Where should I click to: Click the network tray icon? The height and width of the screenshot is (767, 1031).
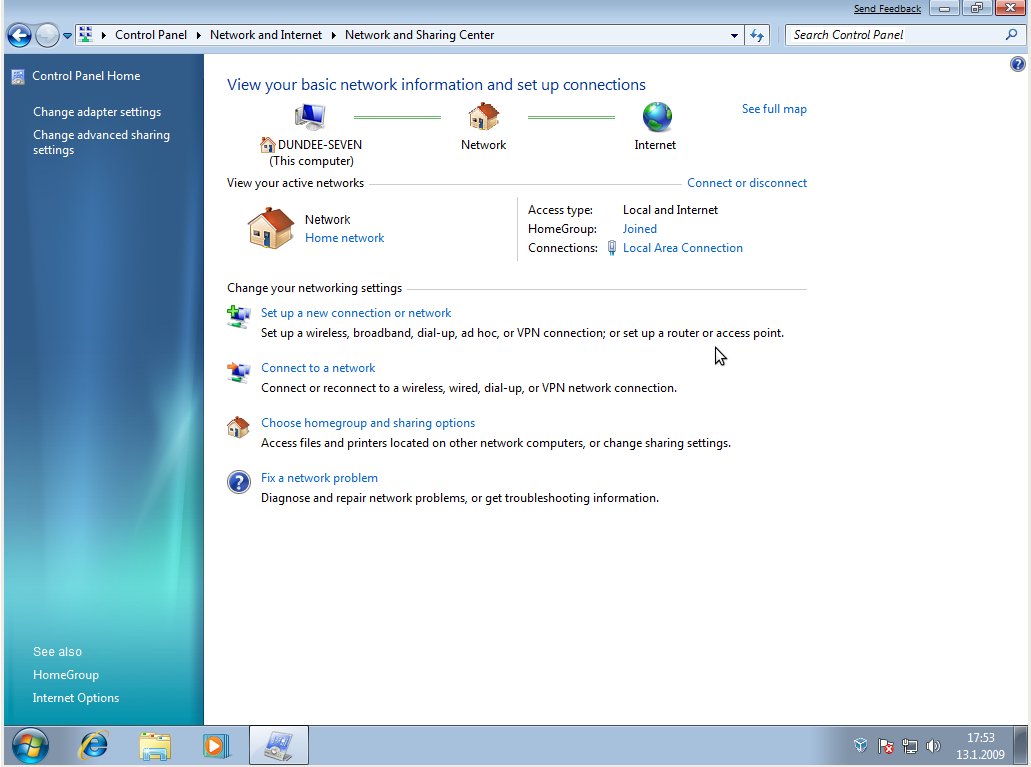pos(910,746)
